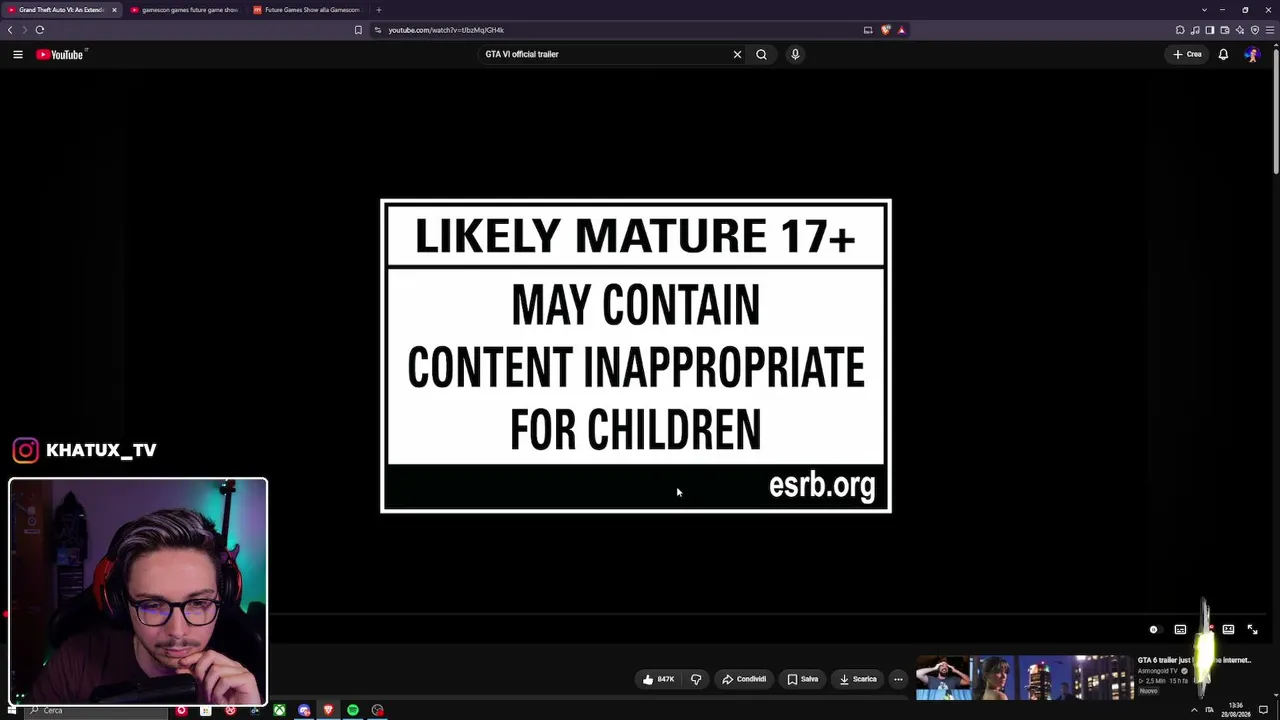Go to the YouTube home logo
The image size is (1280, 720).
coord(62,54)
